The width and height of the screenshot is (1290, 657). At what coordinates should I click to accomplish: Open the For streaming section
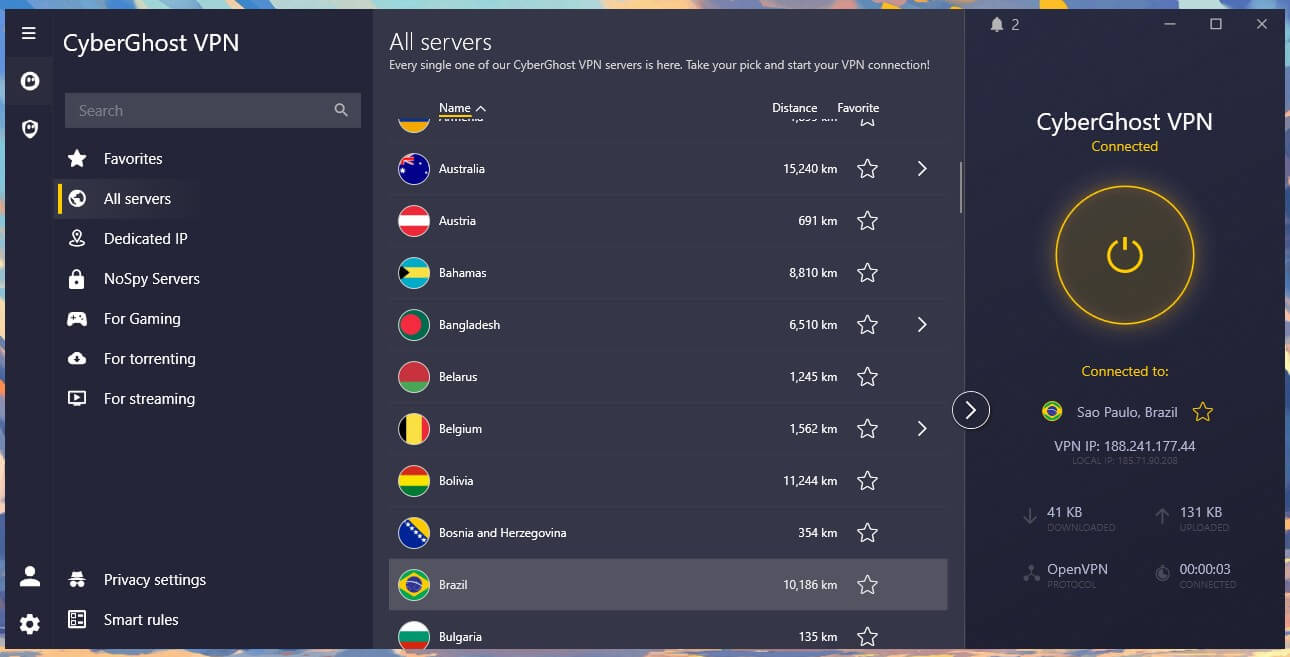[x=149, y=399]
